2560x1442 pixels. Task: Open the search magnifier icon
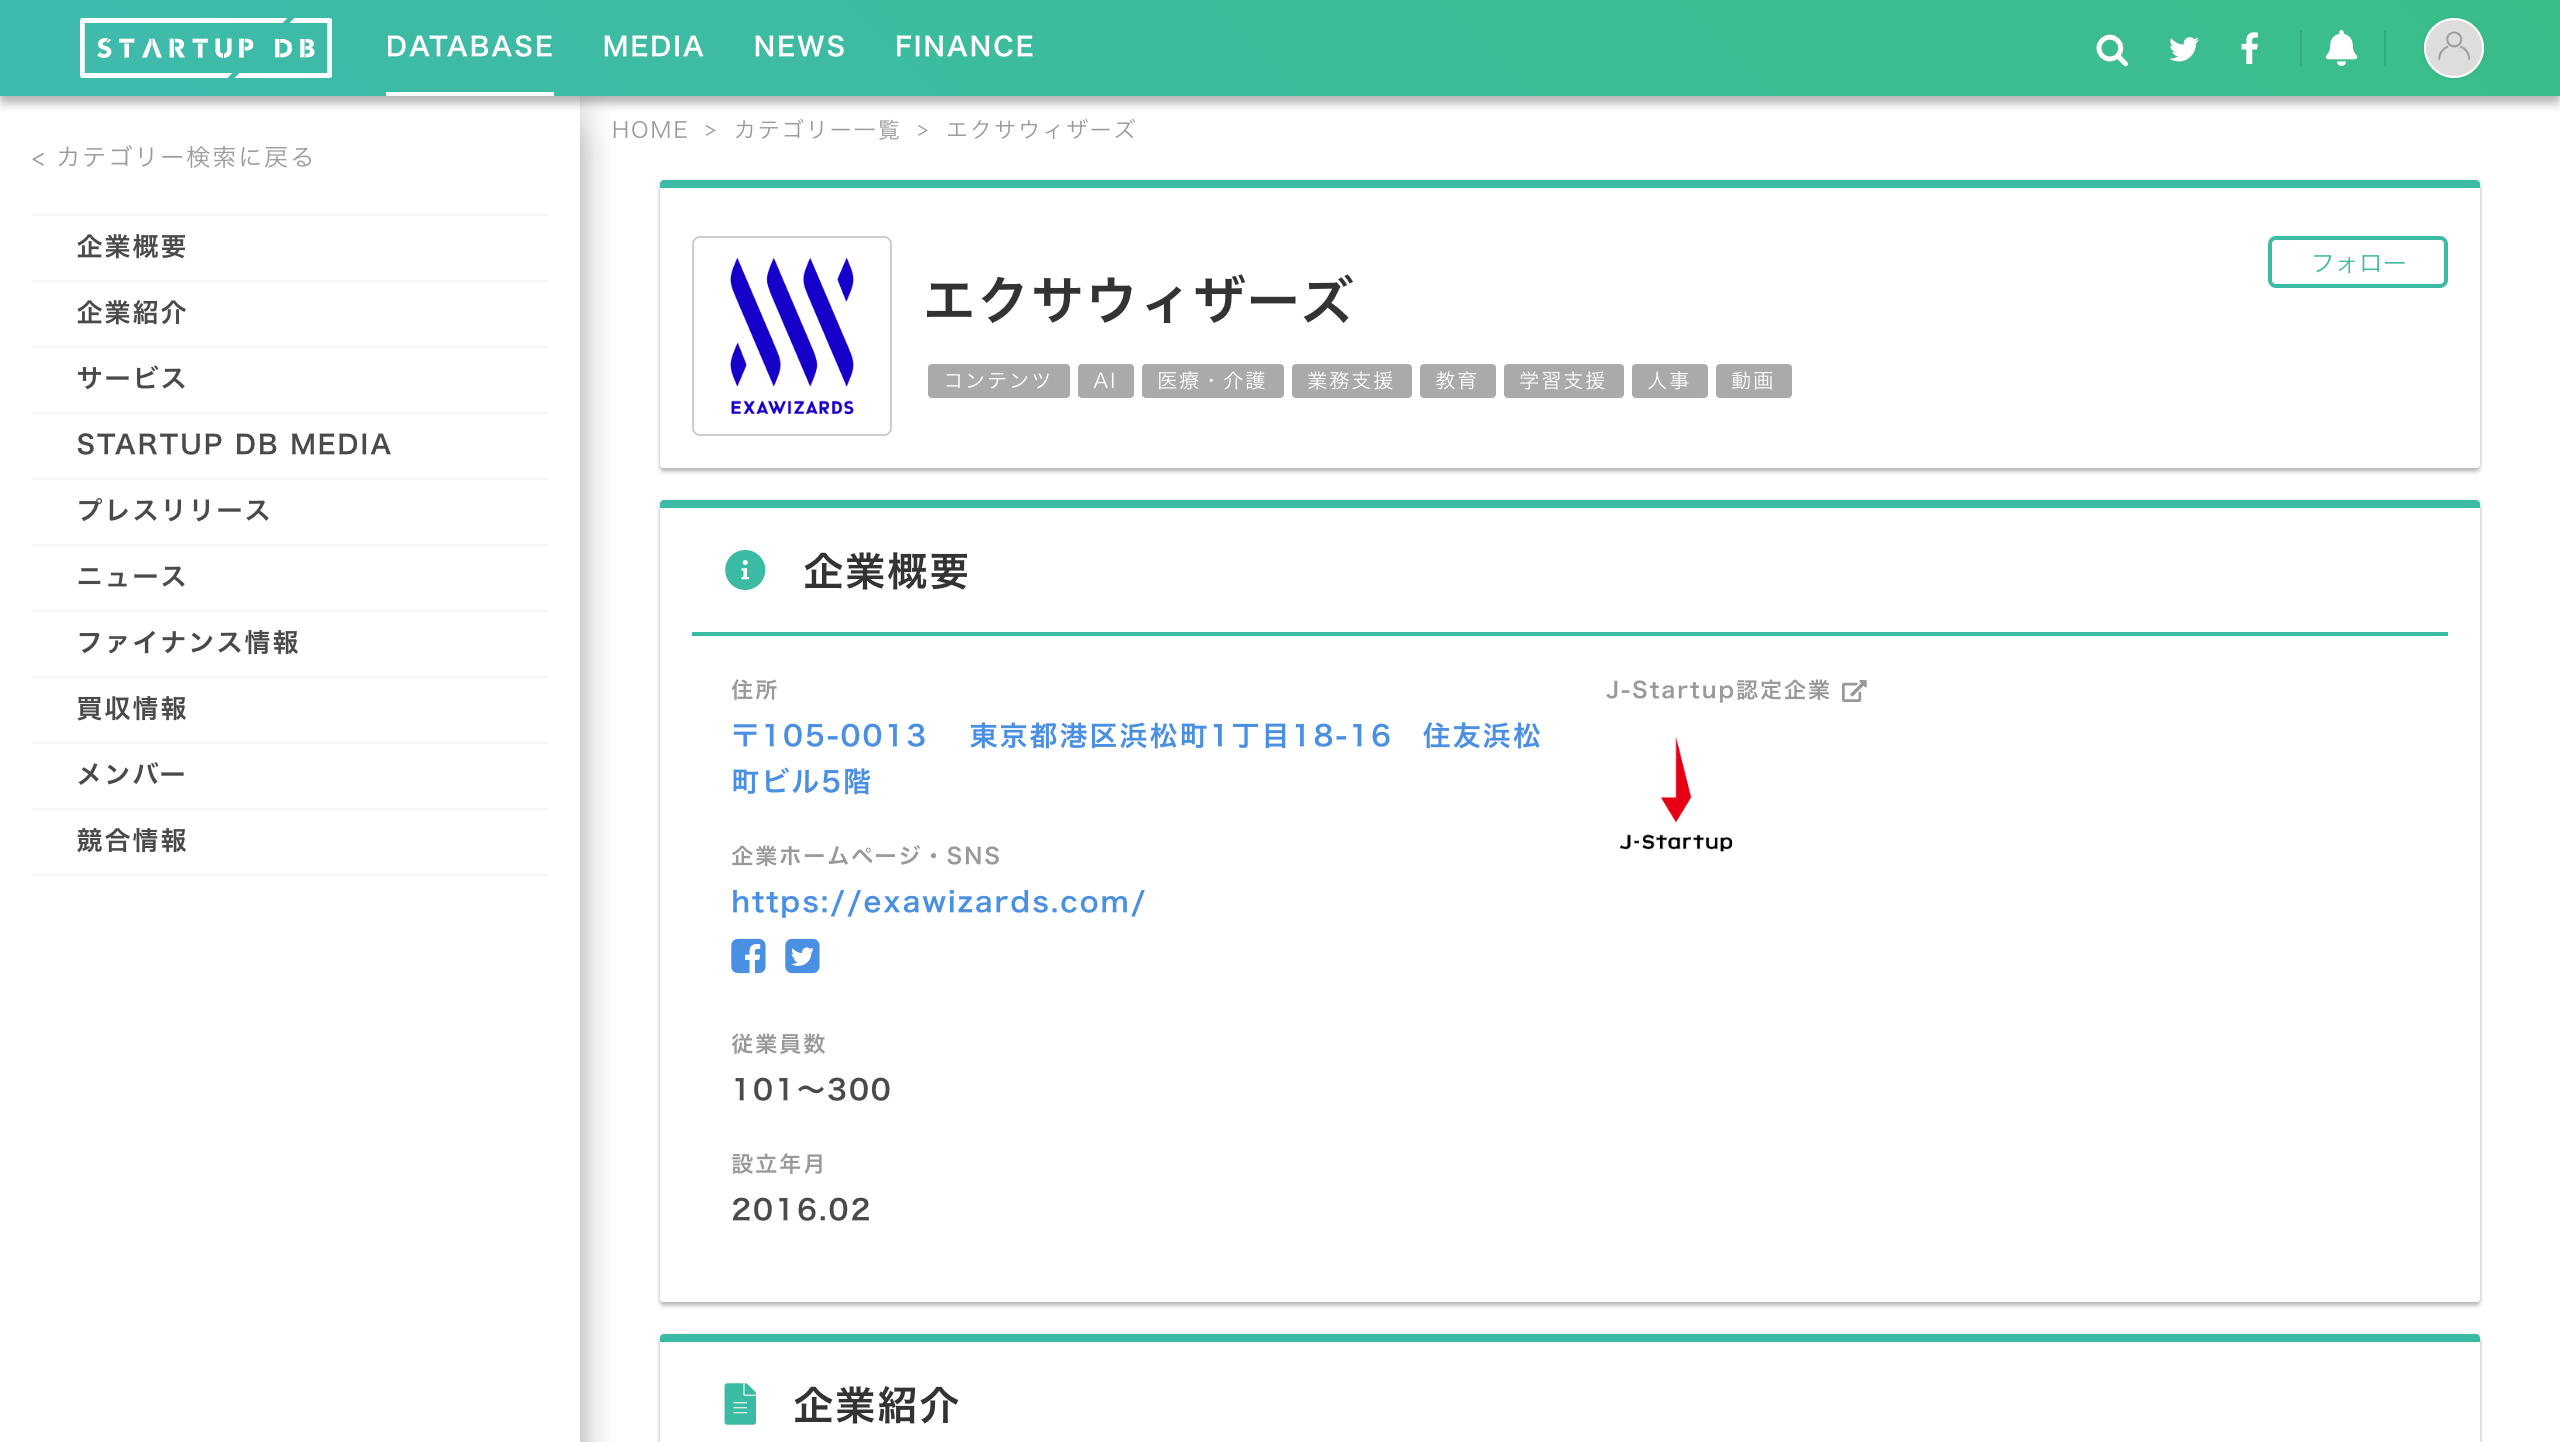pos(2111,49)
